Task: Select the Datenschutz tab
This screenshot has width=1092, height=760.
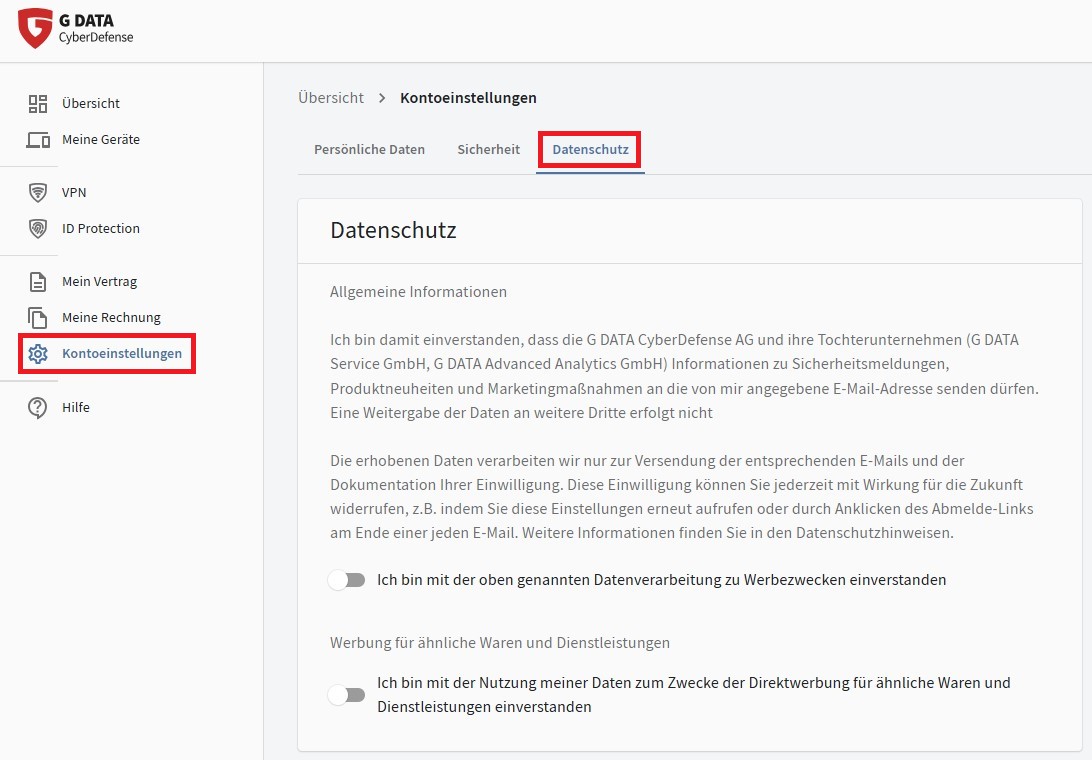Action: (x=589, y=149)
